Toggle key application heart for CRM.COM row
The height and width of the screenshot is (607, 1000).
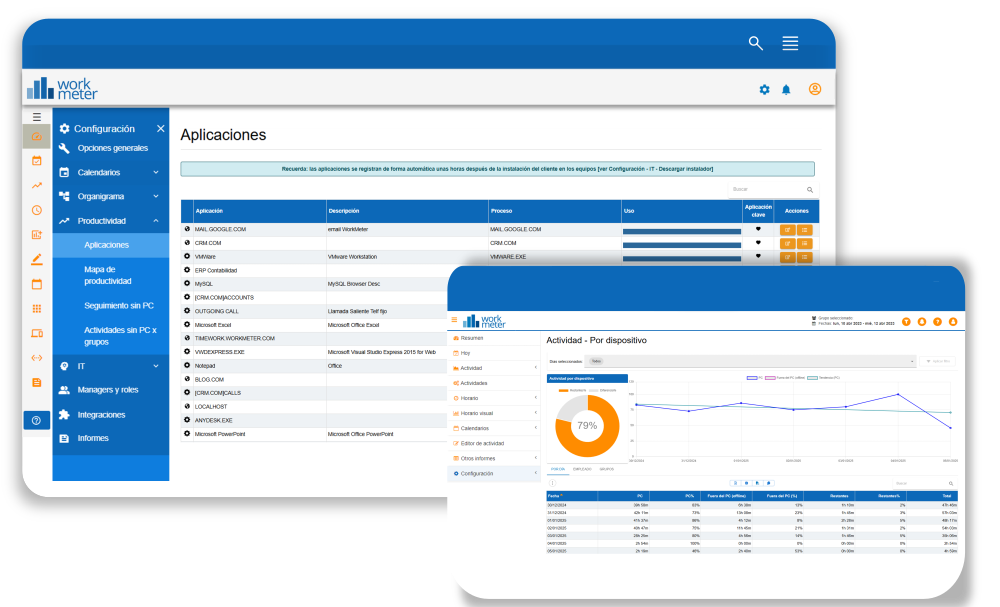[x=758, y=243]
